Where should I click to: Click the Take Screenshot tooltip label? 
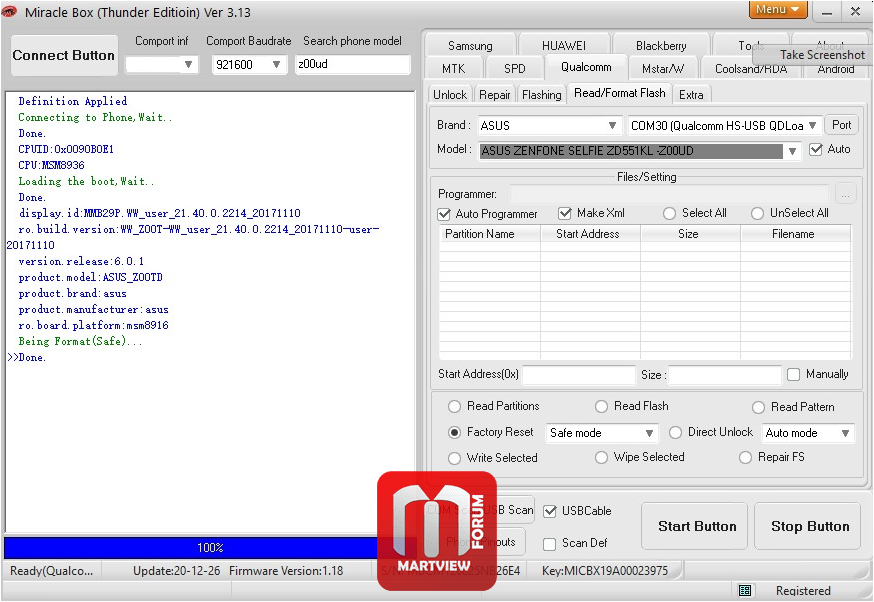click(822, 55)
